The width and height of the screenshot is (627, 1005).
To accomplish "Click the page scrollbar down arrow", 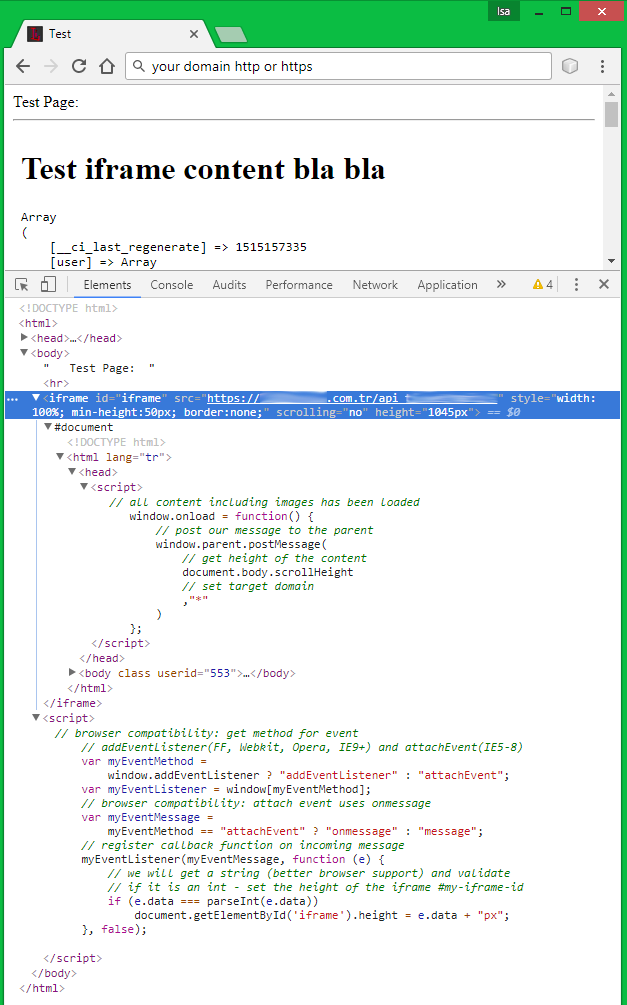I will (611, 261).
